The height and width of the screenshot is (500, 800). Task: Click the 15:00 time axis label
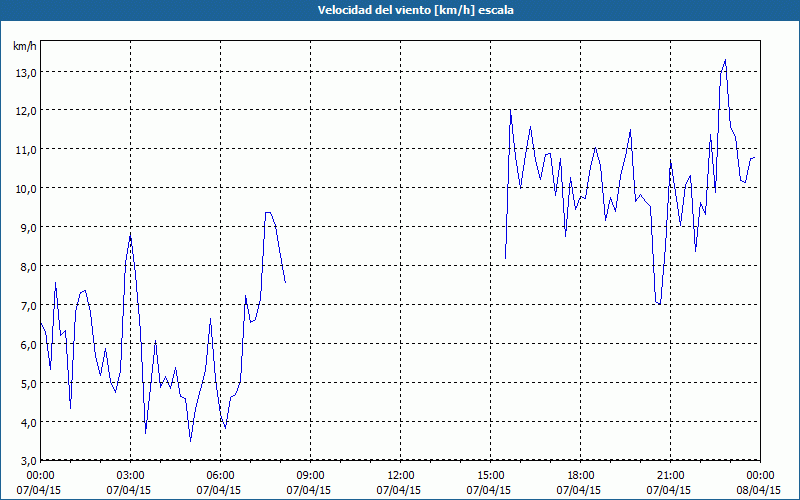490,476
